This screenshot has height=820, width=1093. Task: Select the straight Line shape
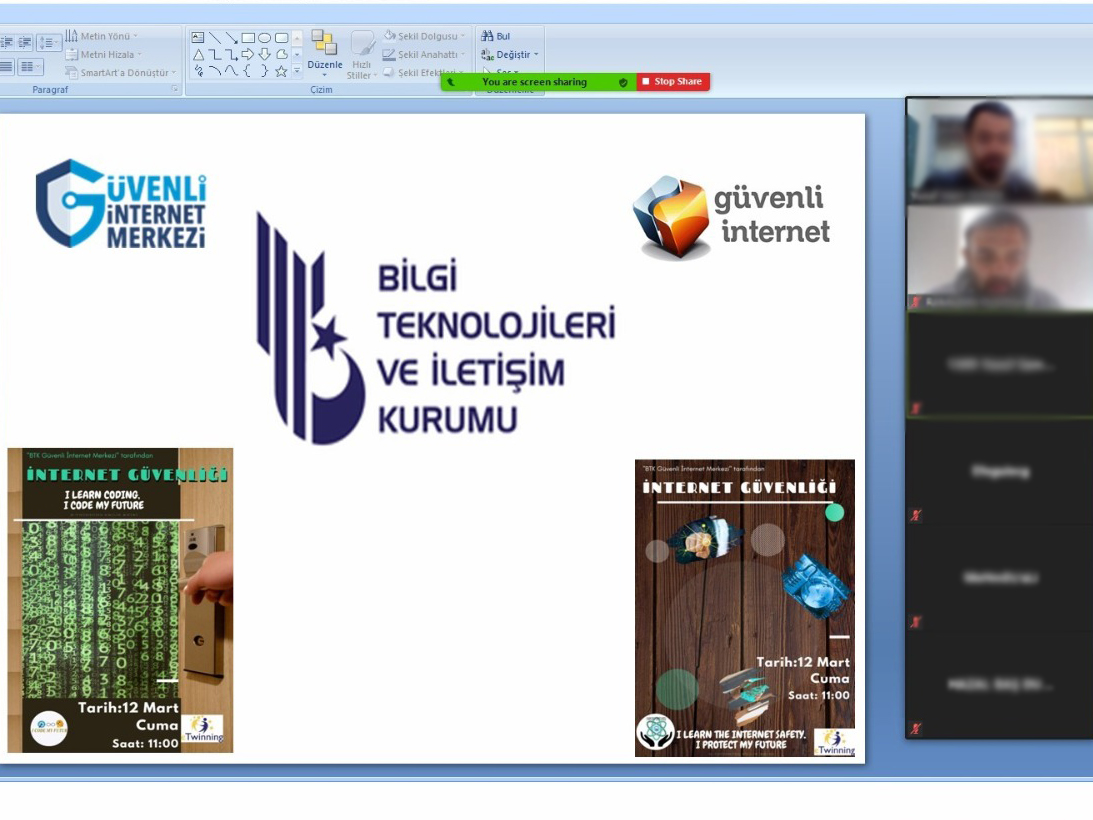coord(215,38)
